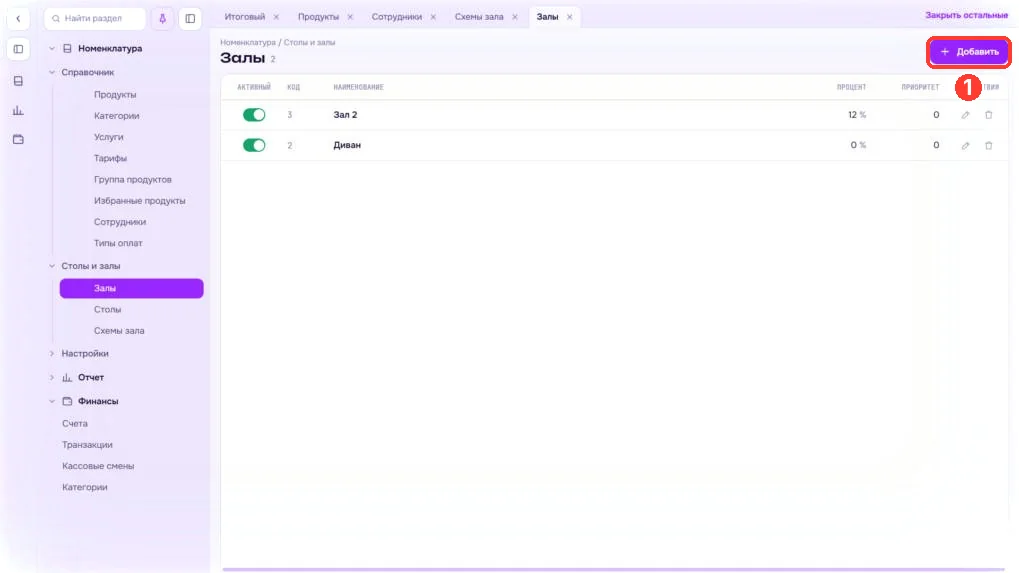Open Столы in the sidebar
The image size is (1019, 573).
pyautogui.click(x=107, y=310)
